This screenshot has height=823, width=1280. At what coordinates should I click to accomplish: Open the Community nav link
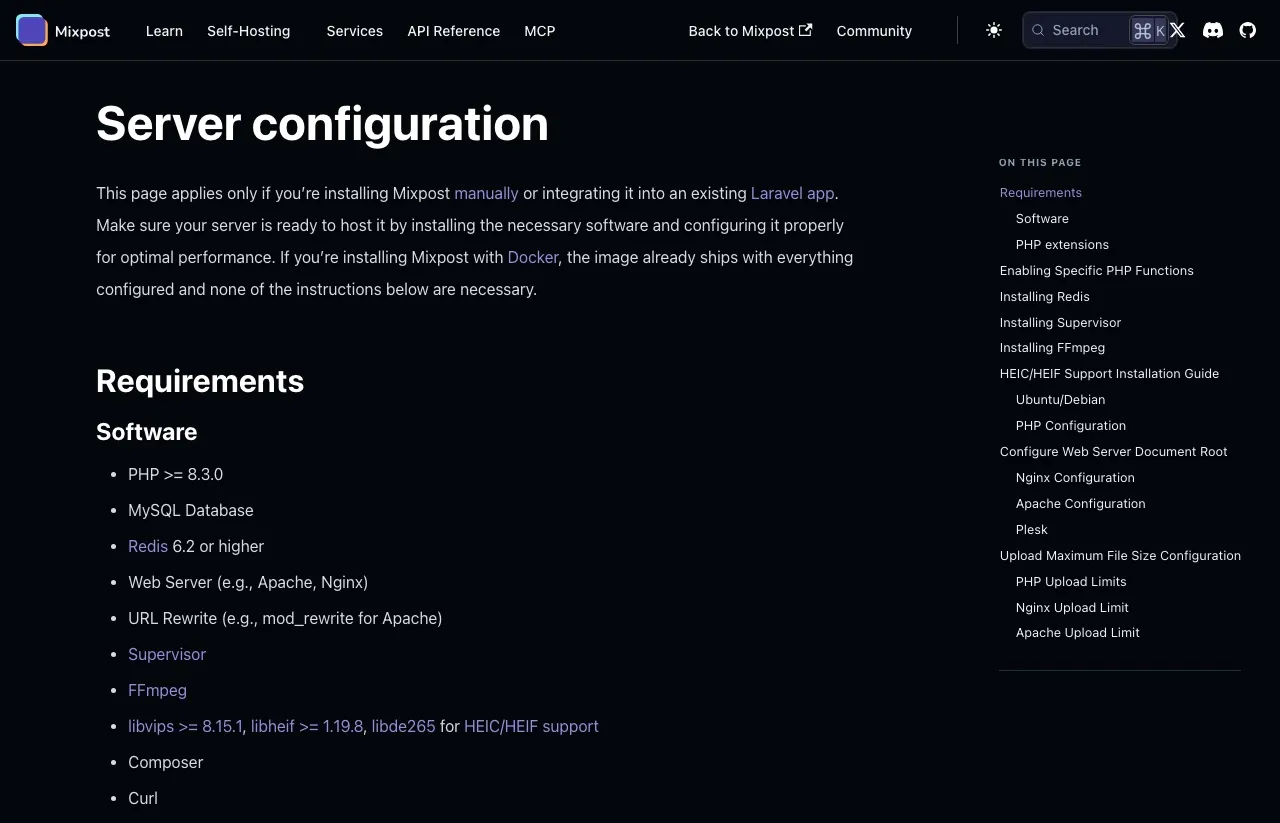(x=874, y=31)
